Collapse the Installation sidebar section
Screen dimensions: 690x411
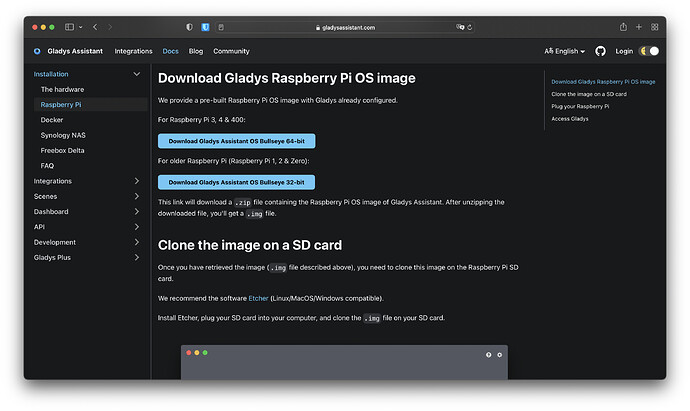[137, 74]
